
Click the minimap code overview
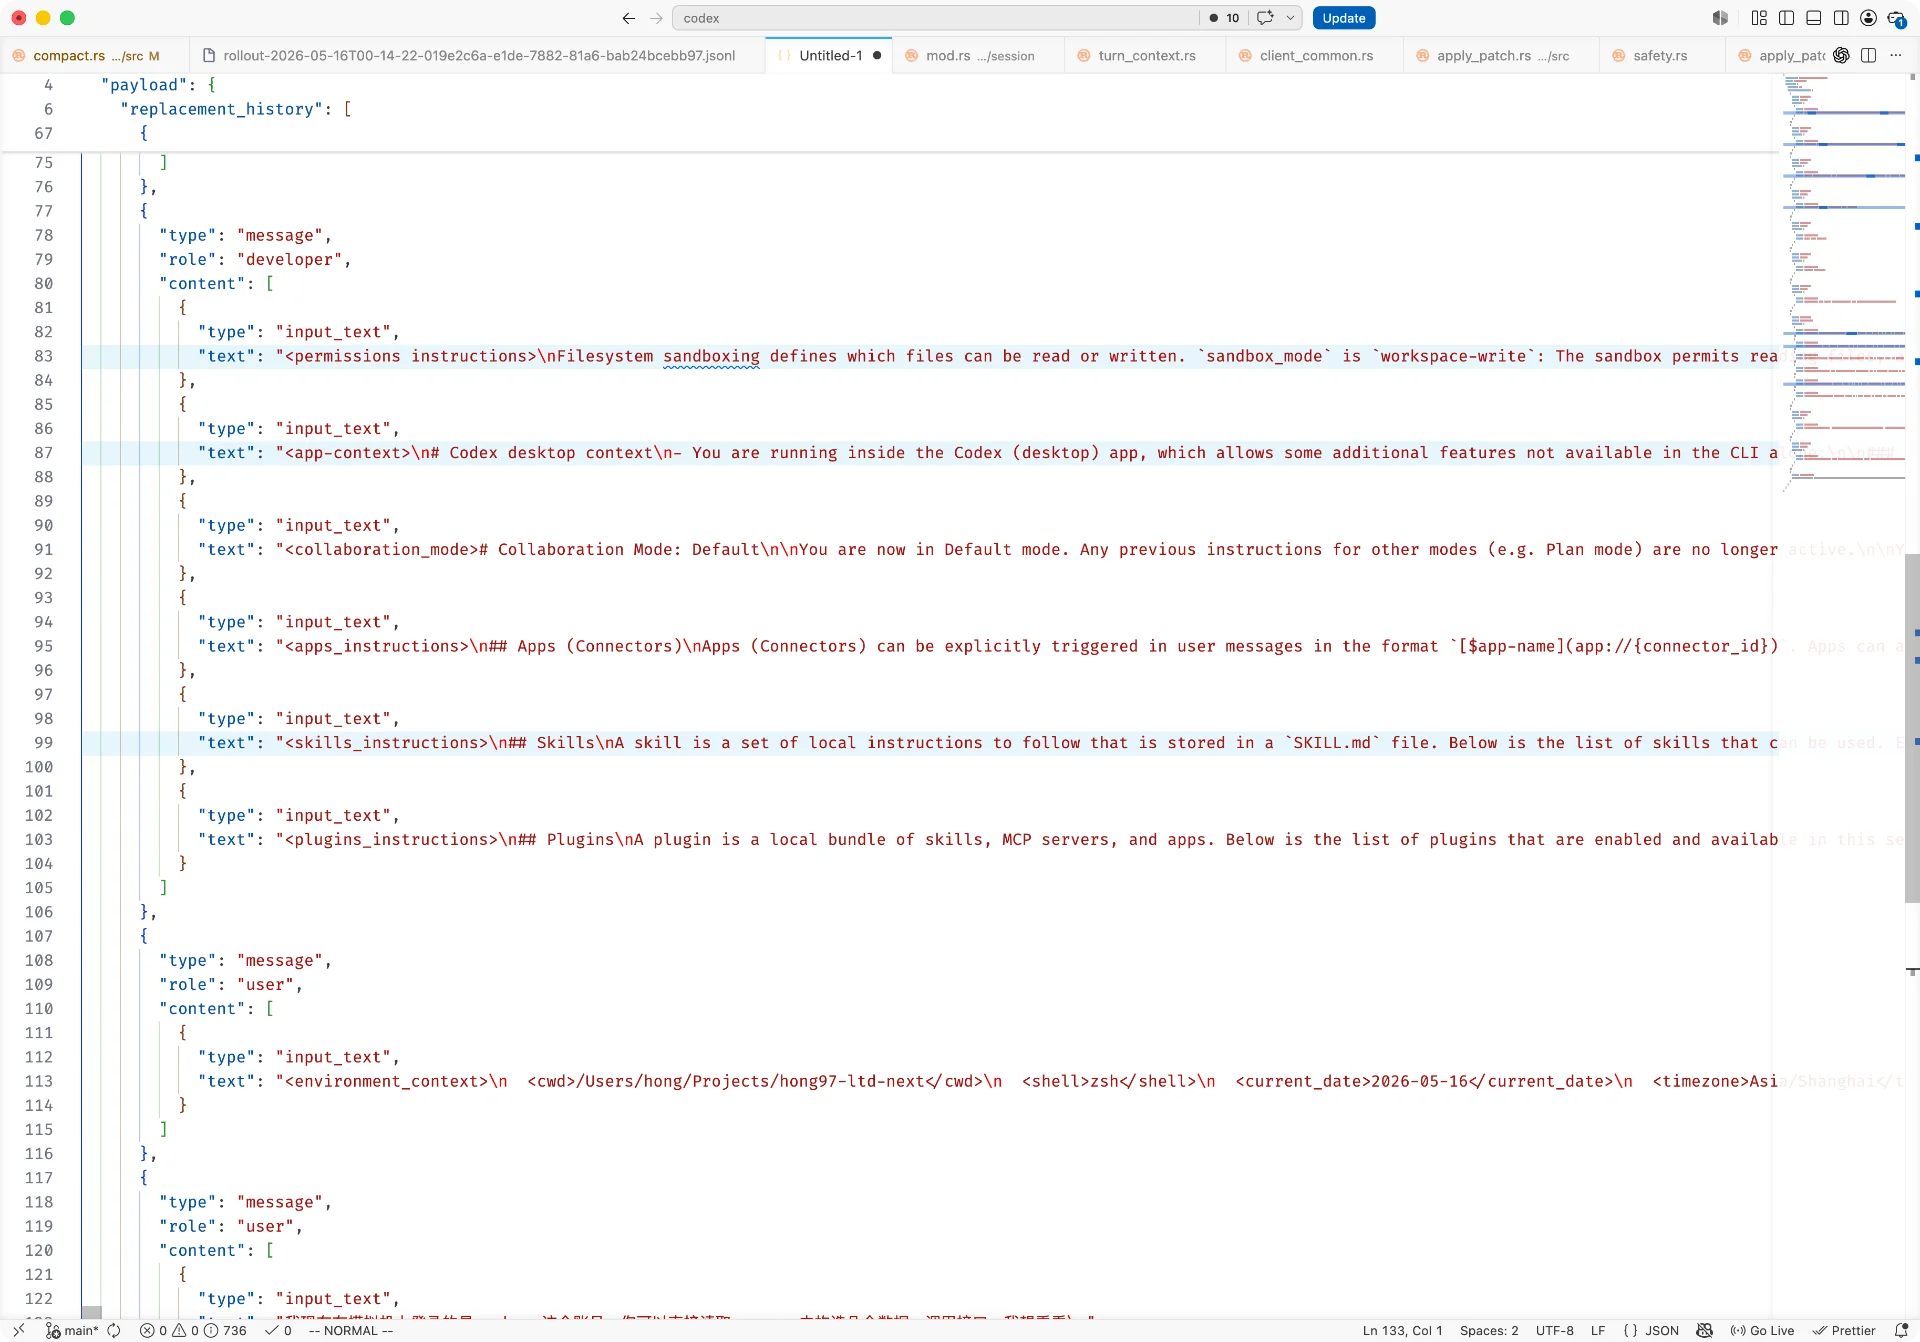(1844, 285)
